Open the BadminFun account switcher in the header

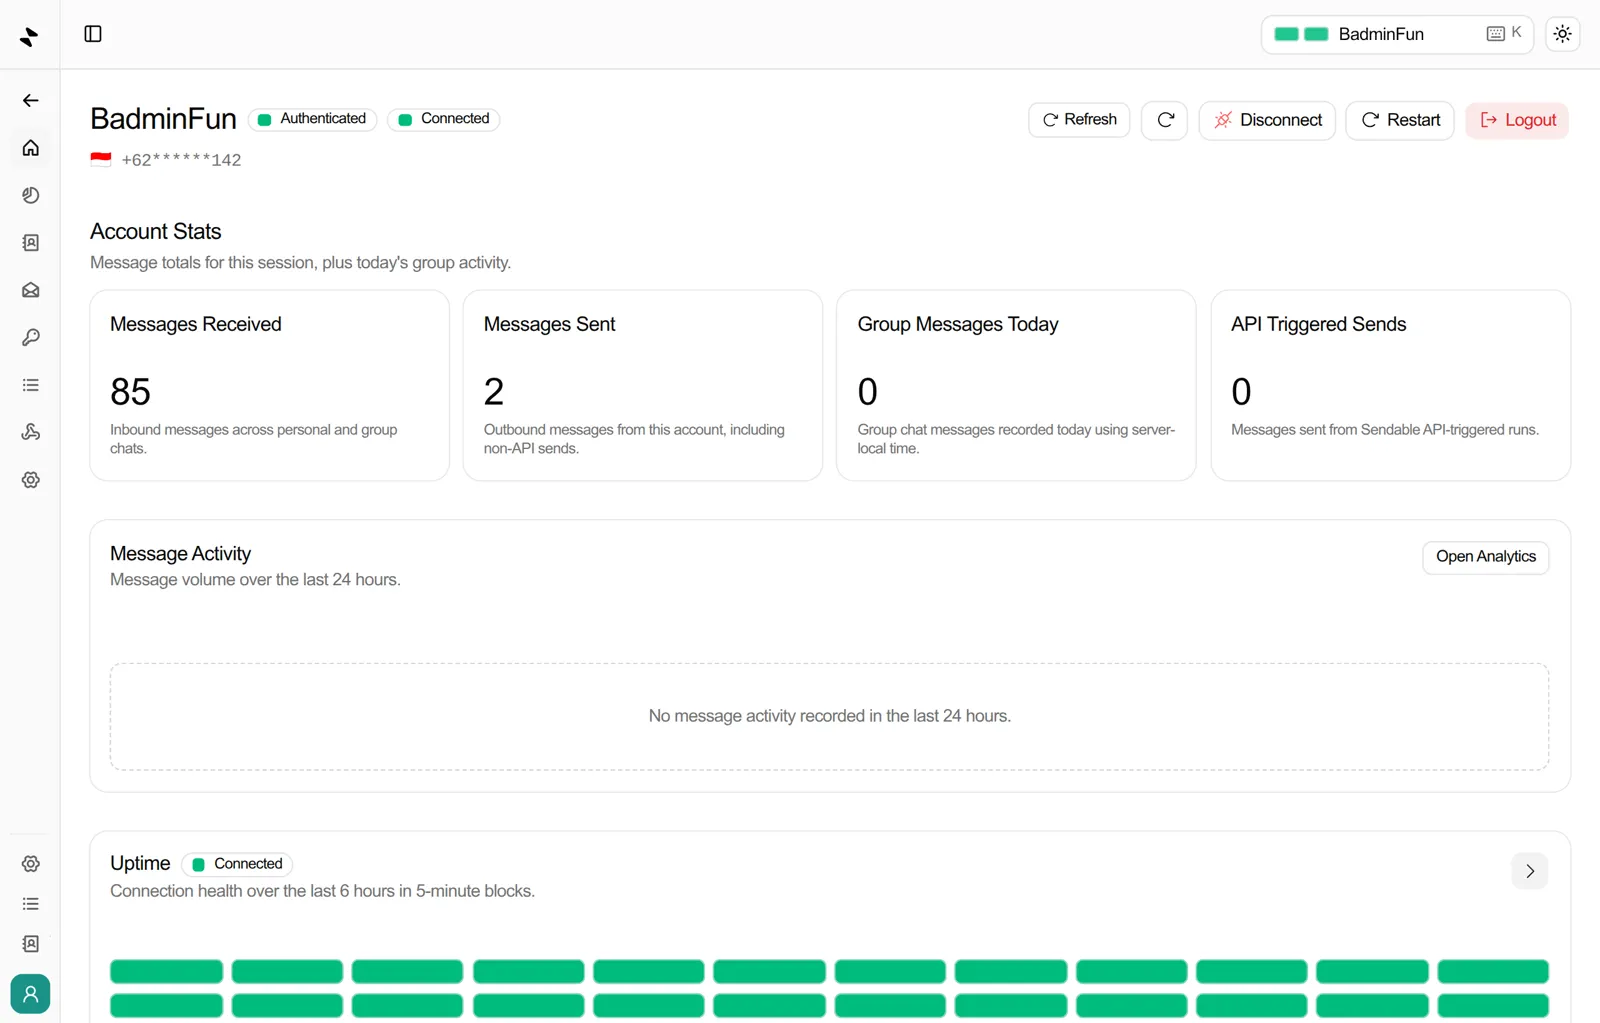click(1398, 34)
